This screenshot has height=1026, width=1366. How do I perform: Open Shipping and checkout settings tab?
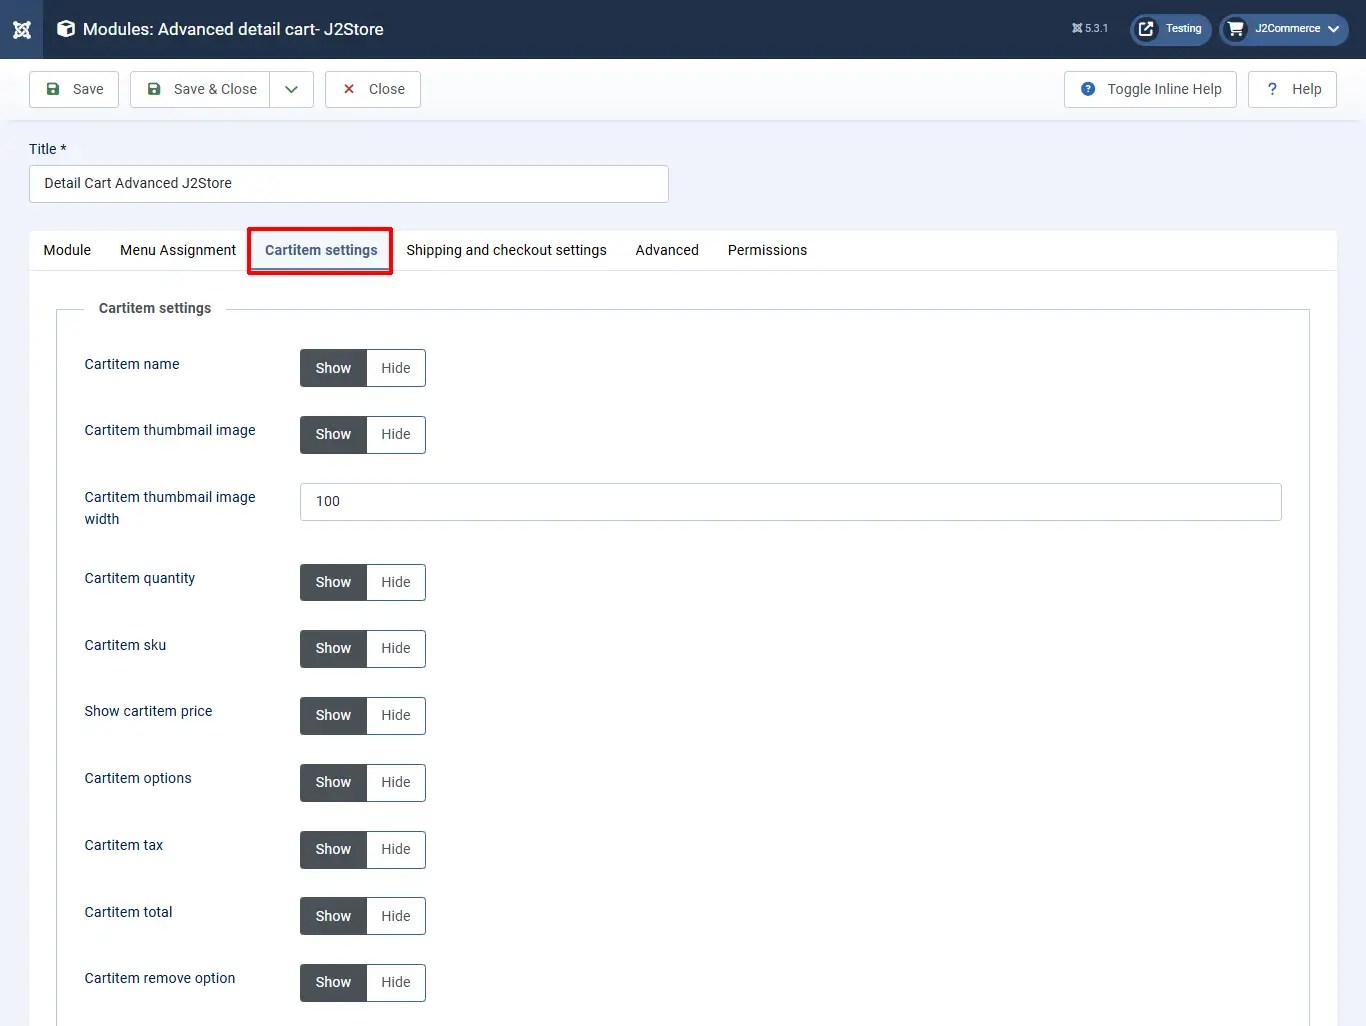(x=506, y=250)
